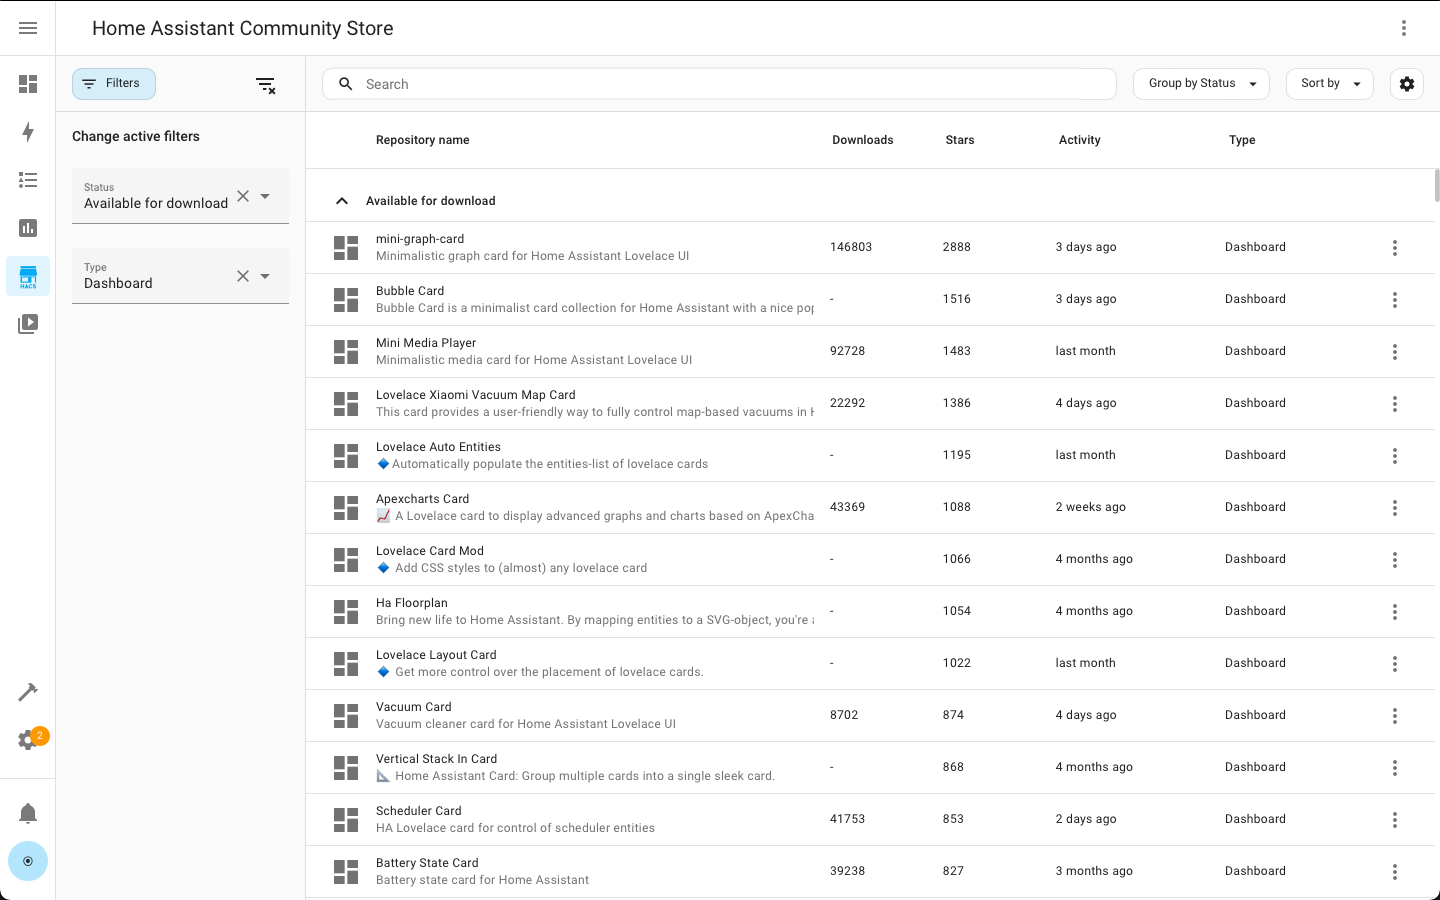Collapse the Available for download section
This screenshot has width=1440, height=900.
(x=342, y=200)
